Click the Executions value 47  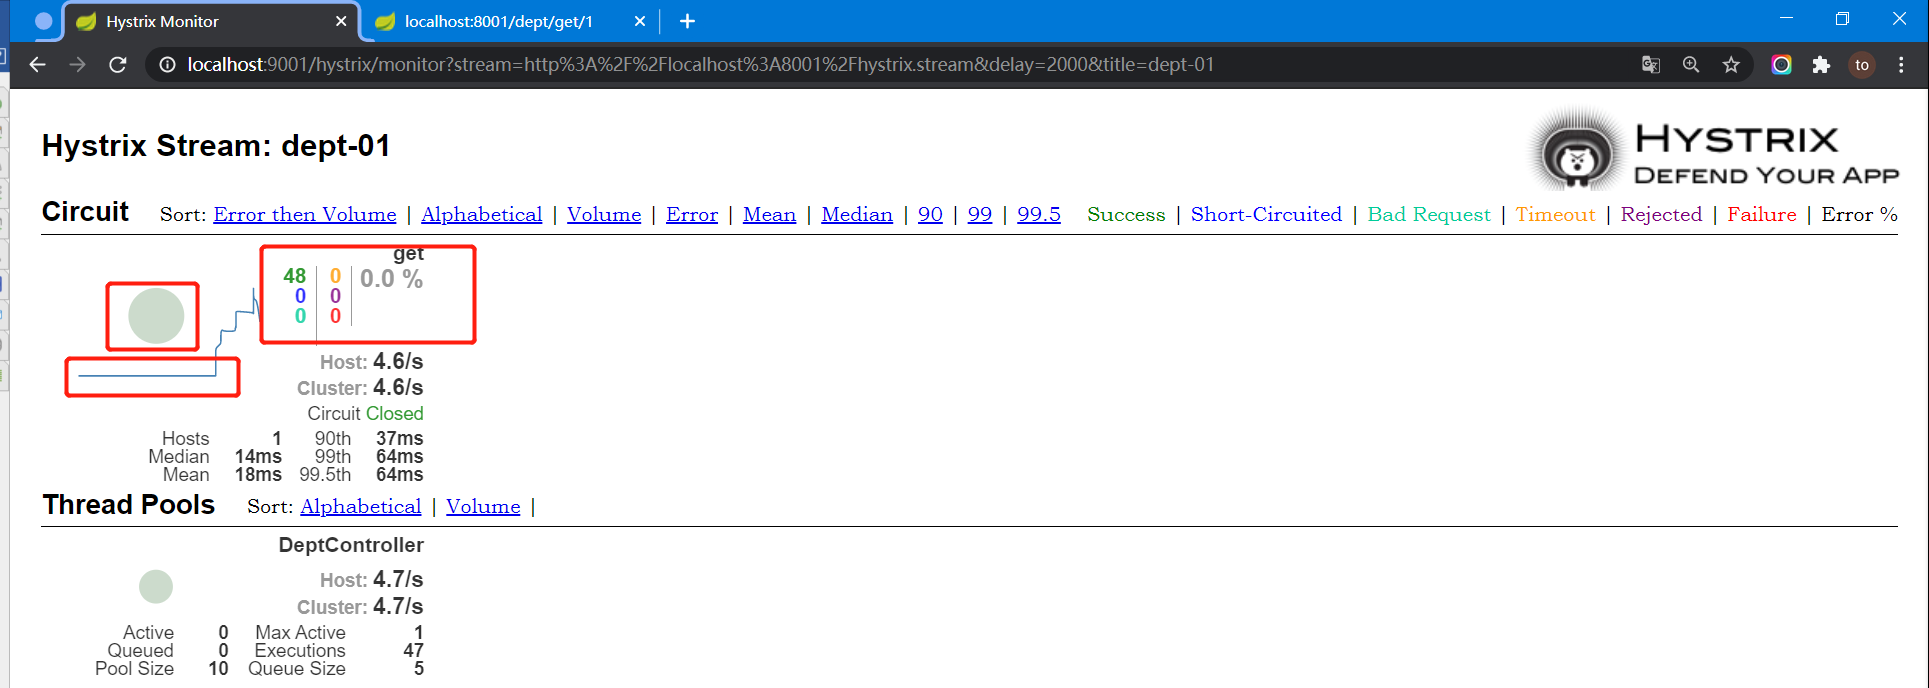click(413, 650)
